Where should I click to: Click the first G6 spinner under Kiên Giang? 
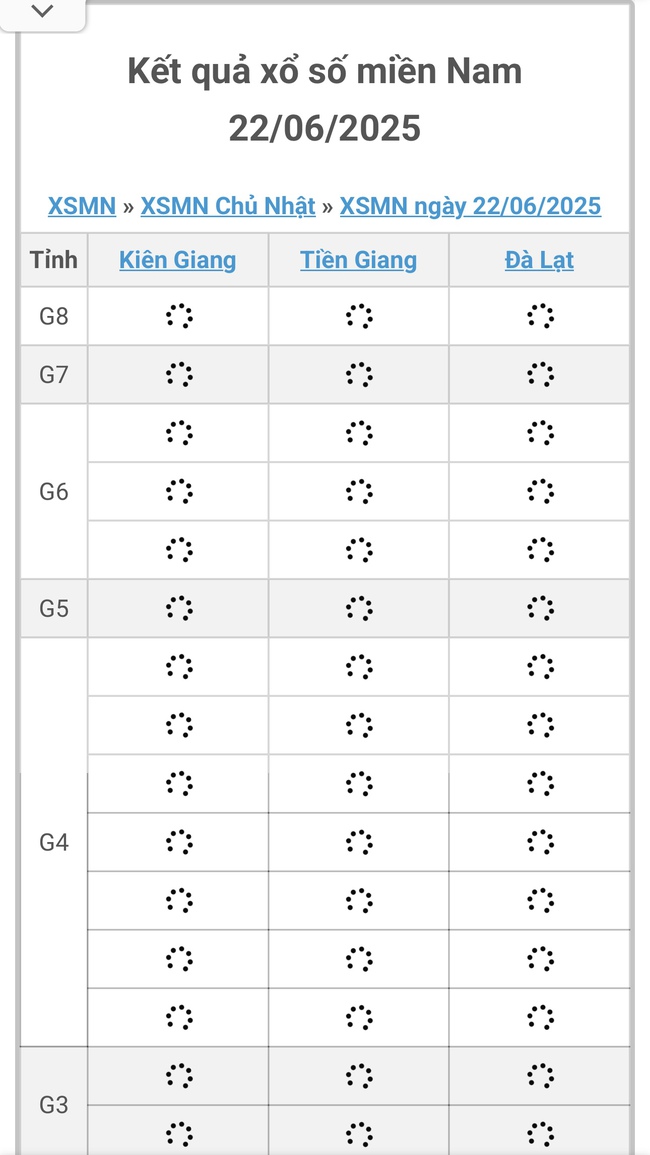[x=177, y=433]
